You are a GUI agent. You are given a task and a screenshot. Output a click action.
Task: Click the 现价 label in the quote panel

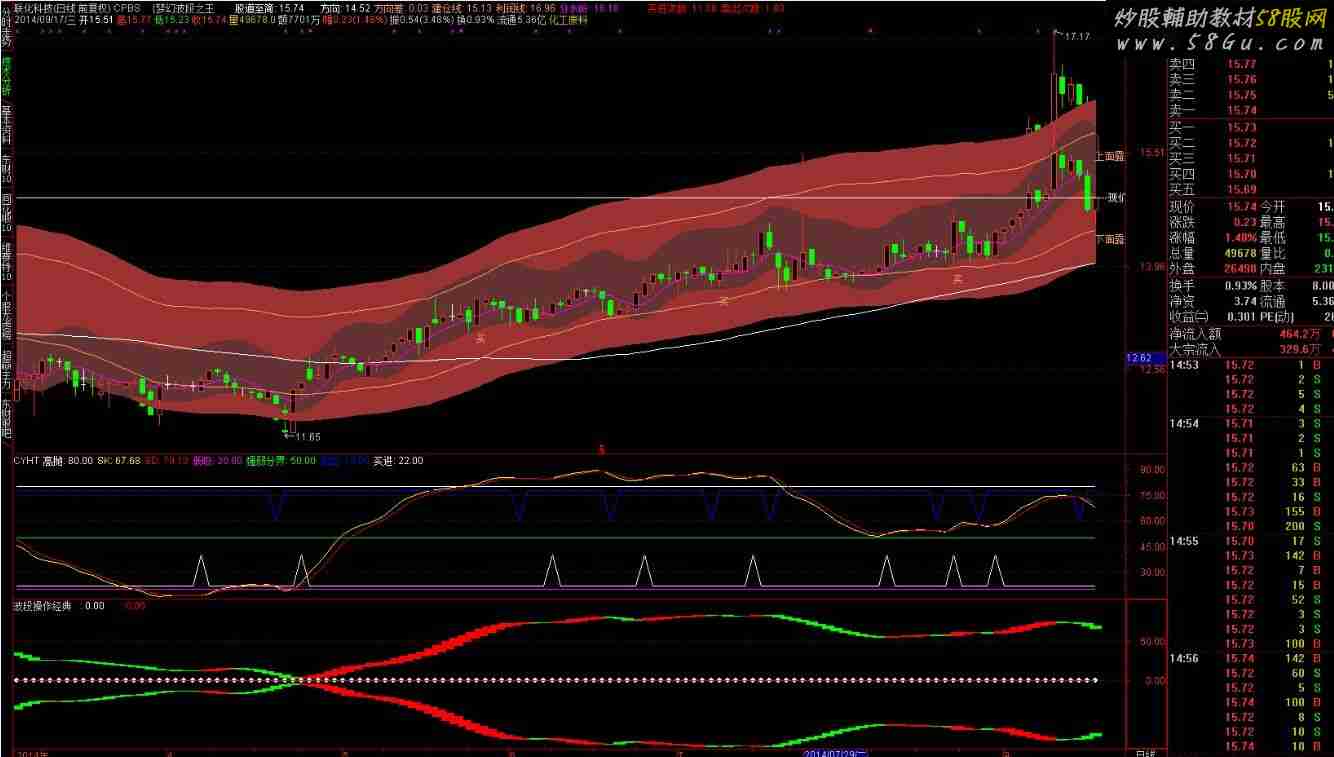1181,207
